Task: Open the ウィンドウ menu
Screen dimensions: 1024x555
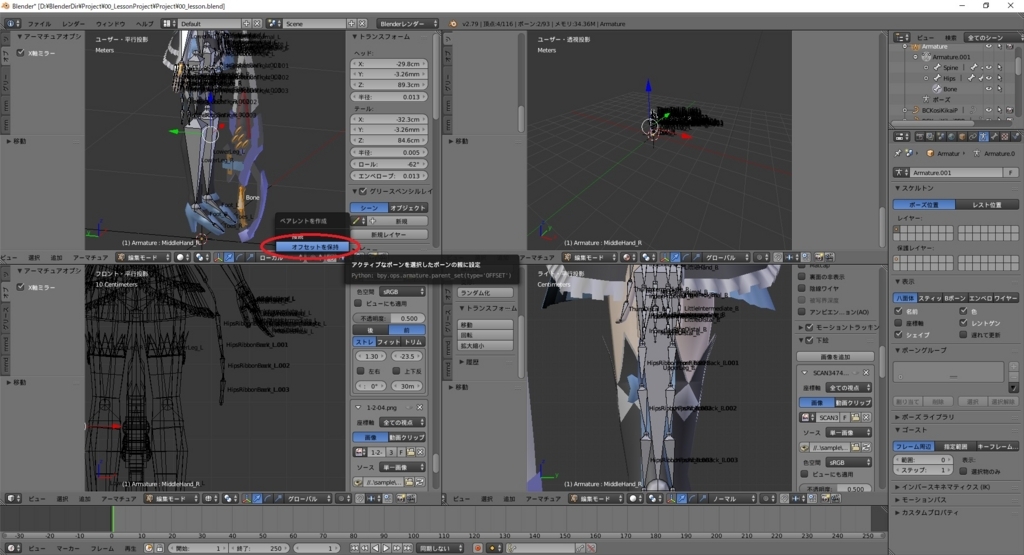Action: (110, 24)
